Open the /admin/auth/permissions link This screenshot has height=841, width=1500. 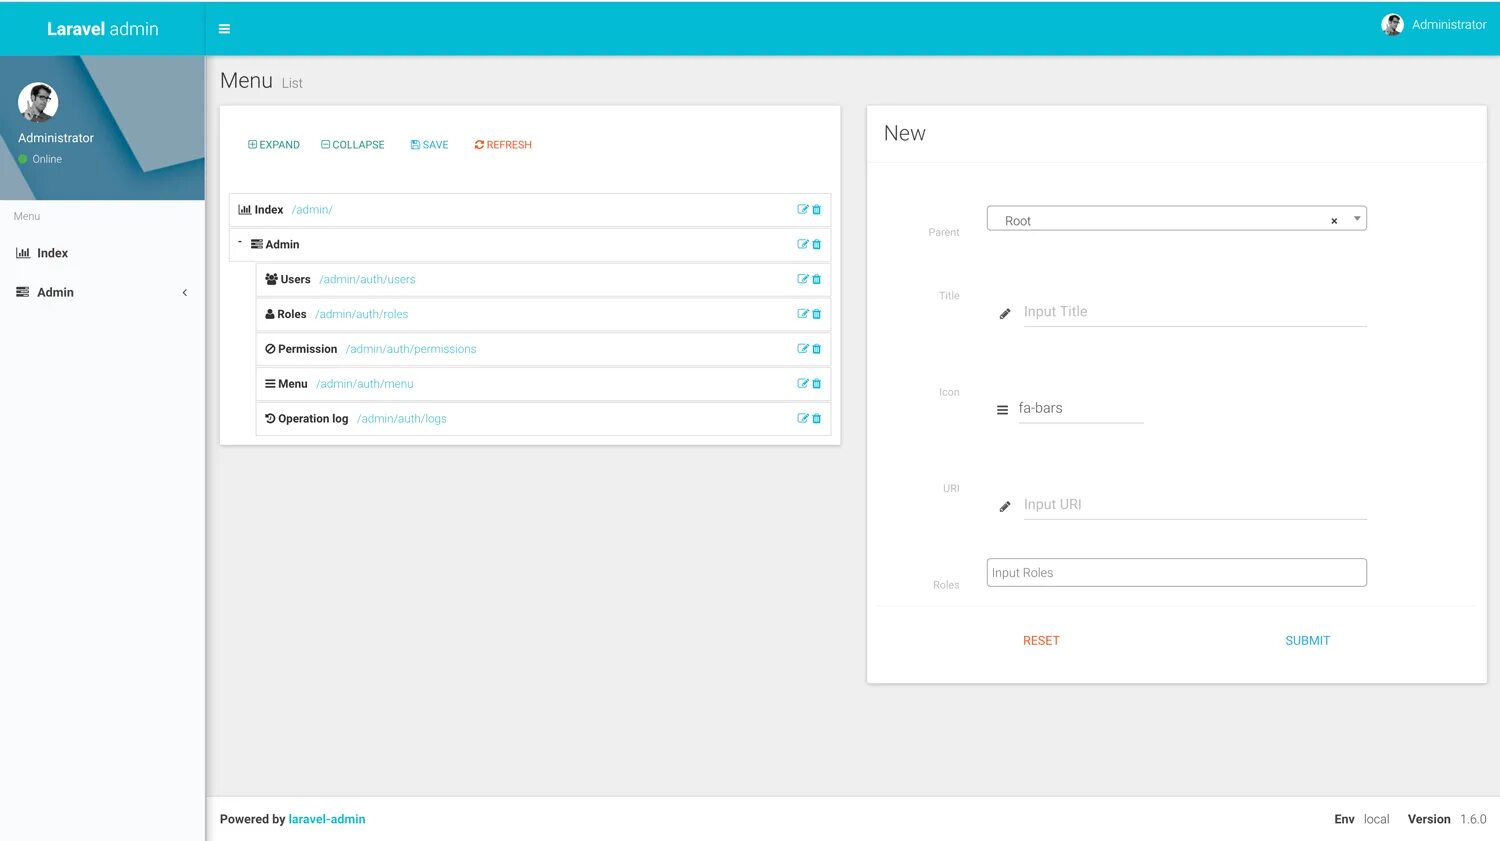[411, 350]
